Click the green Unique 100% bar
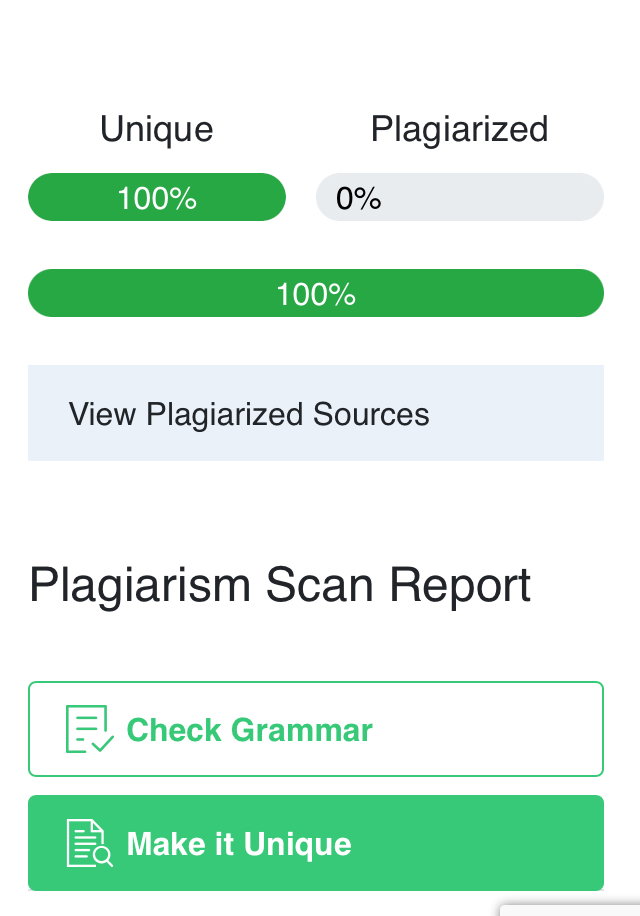Image resolution: width=640 pixels, height=916 pixels. (157, 197)
